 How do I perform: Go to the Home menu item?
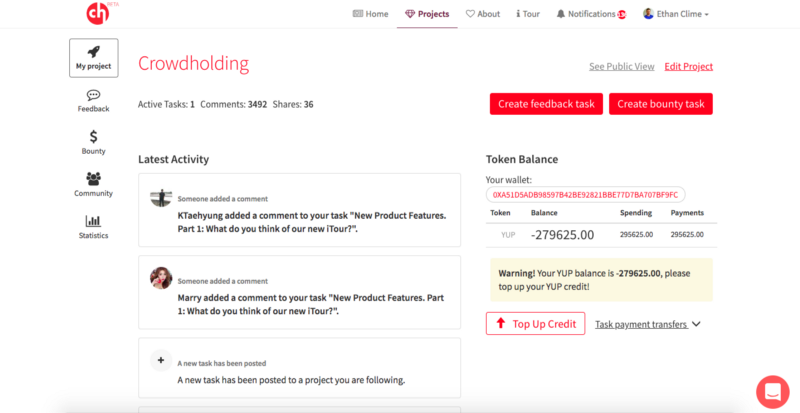(x=370, y=14)
